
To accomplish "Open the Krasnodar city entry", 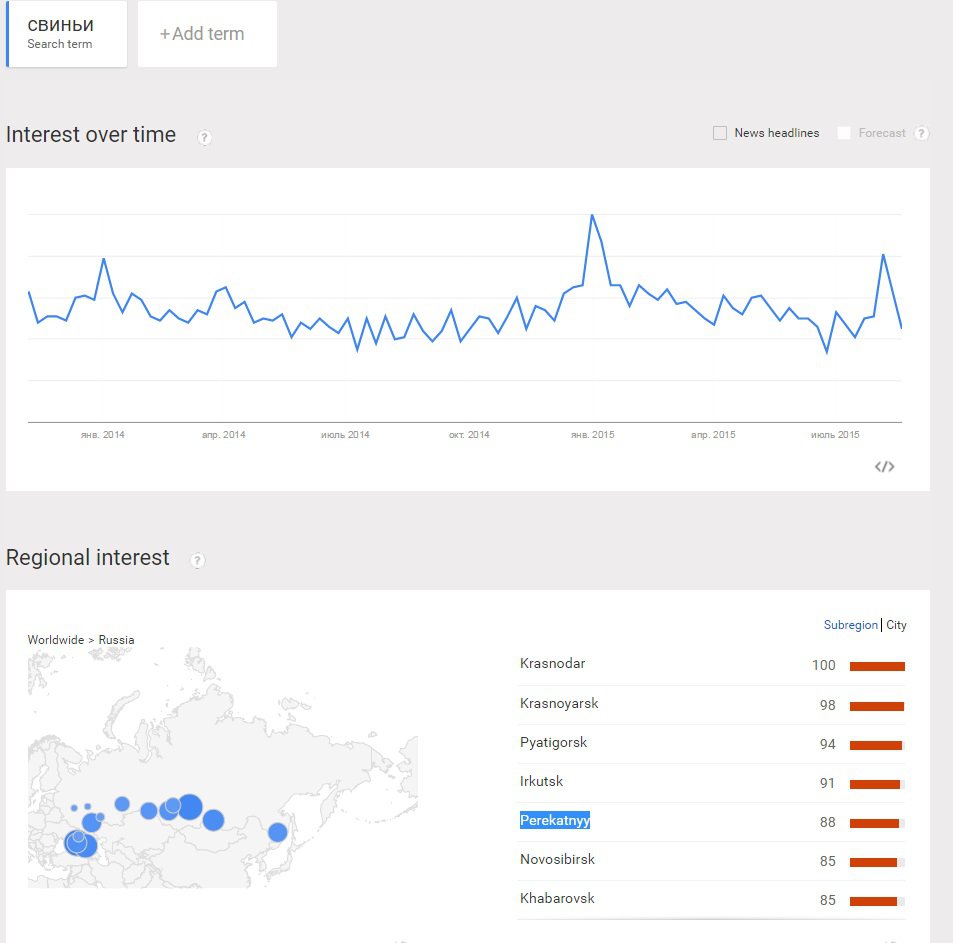I will (553, 664).
